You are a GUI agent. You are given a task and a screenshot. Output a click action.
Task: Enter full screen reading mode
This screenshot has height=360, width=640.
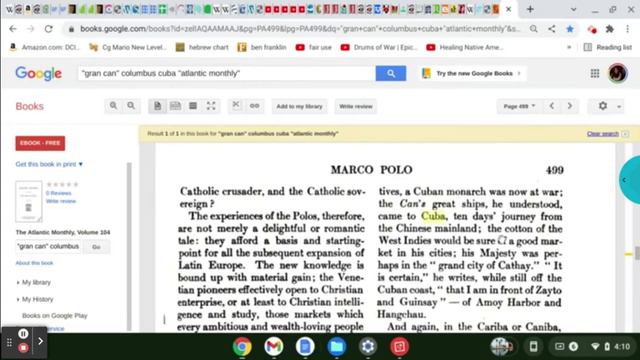tap(211, 106)
